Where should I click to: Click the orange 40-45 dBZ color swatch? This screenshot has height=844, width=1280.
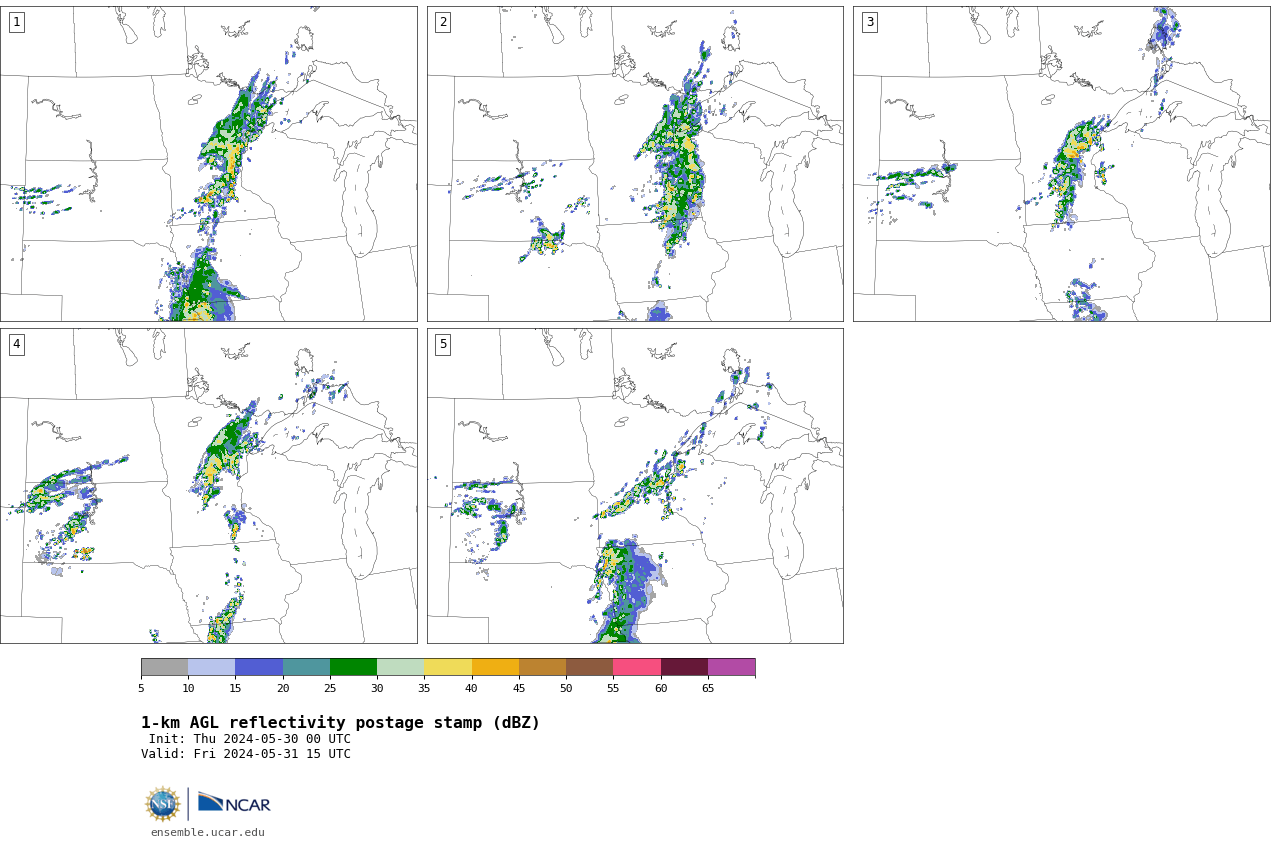click(x=495, y=667)
